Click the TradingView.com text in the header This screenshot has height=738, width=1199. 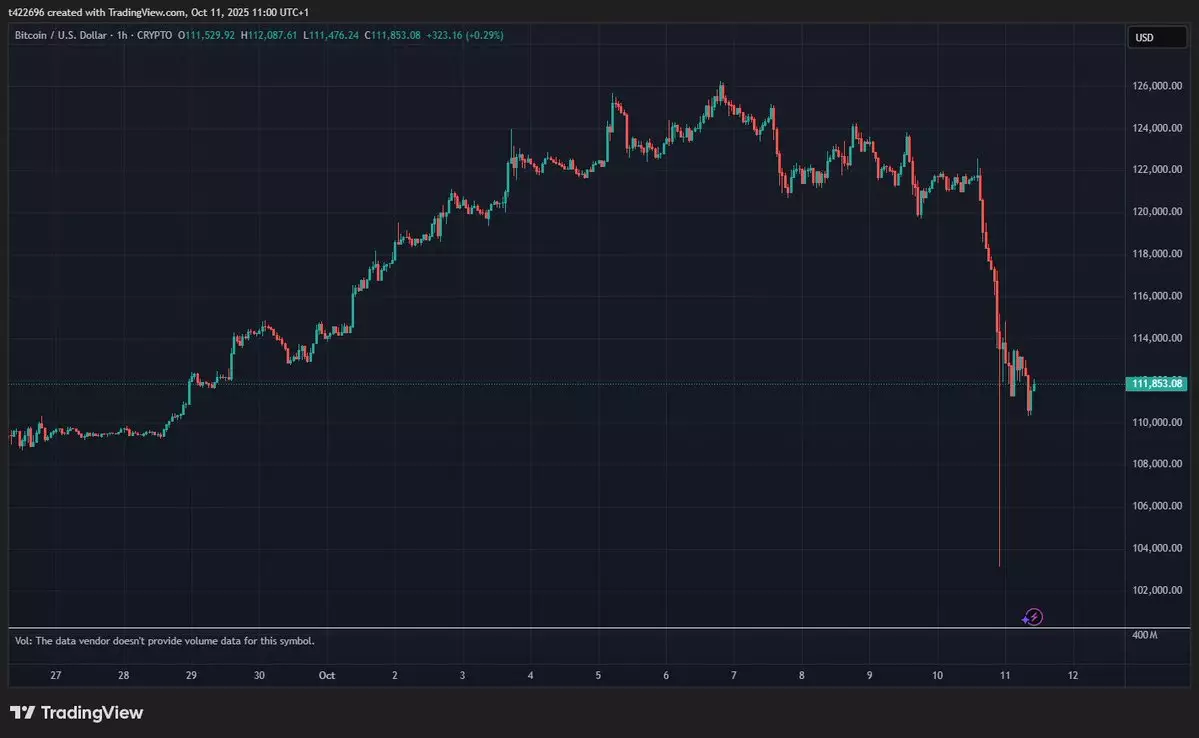(145, 13)
